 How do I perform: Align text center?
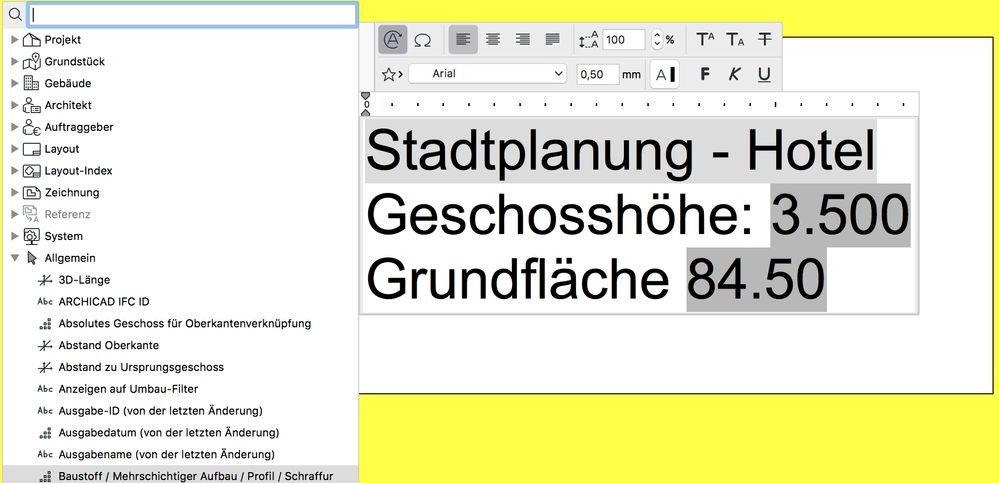point(492,40)
